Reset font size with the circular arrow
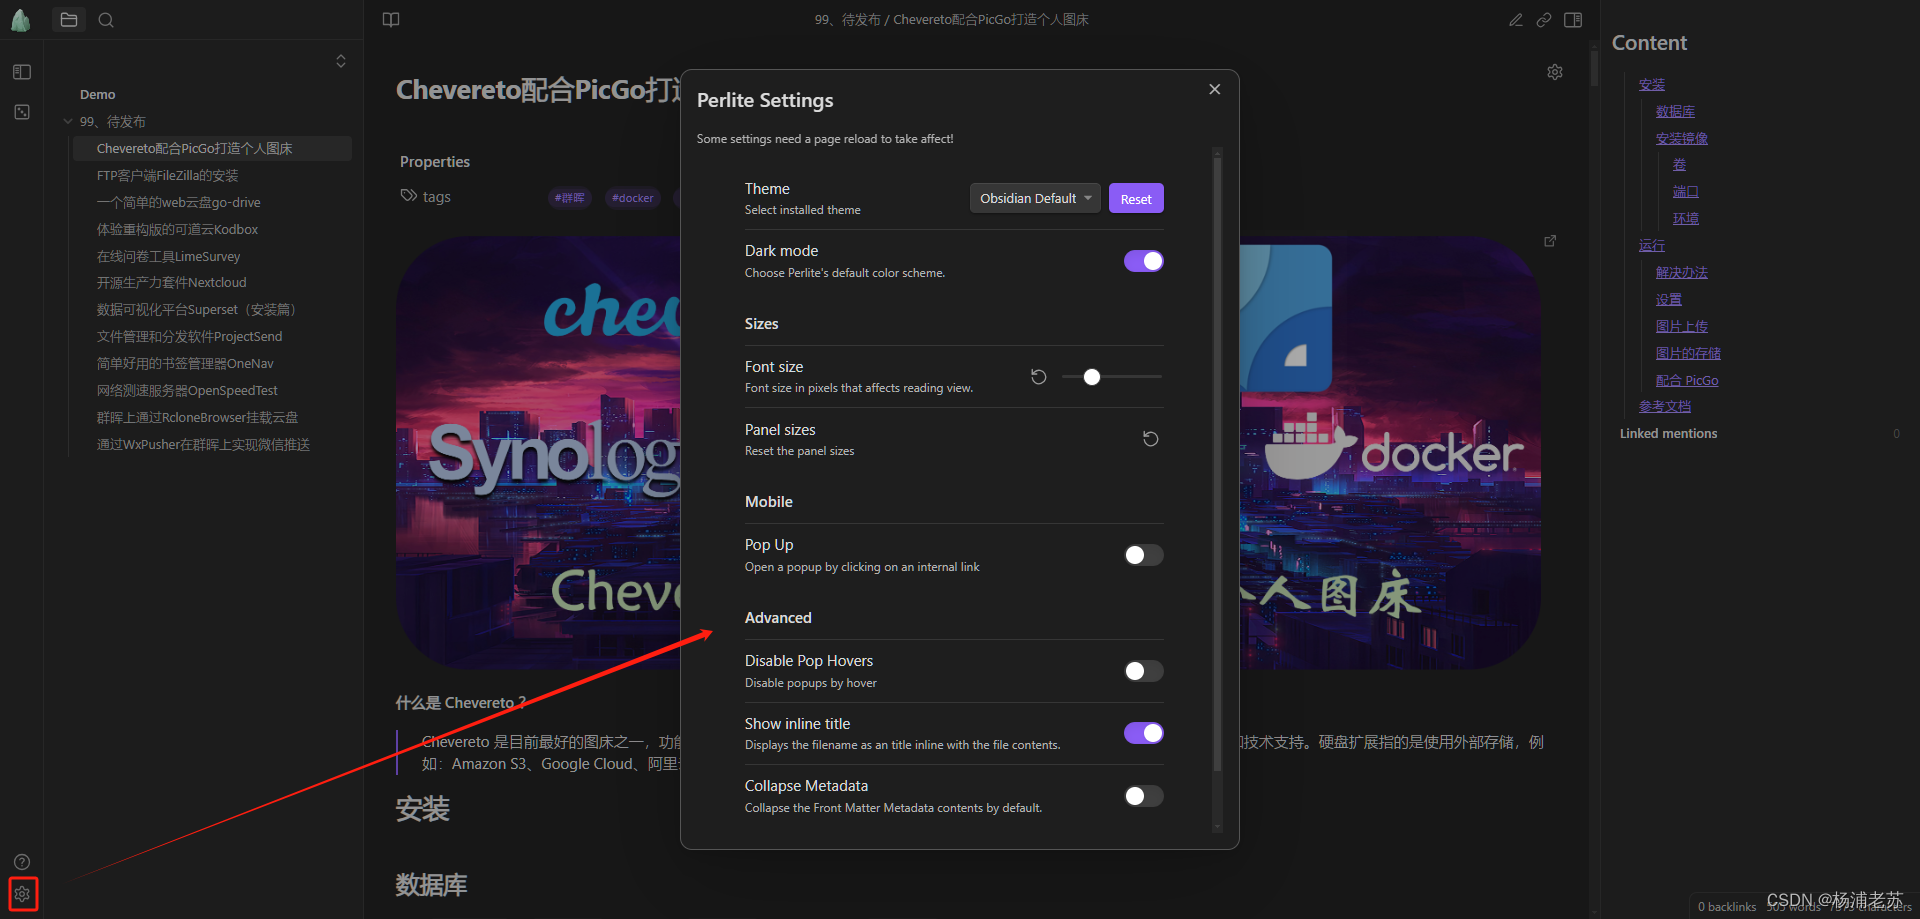 pos(1039,377)
